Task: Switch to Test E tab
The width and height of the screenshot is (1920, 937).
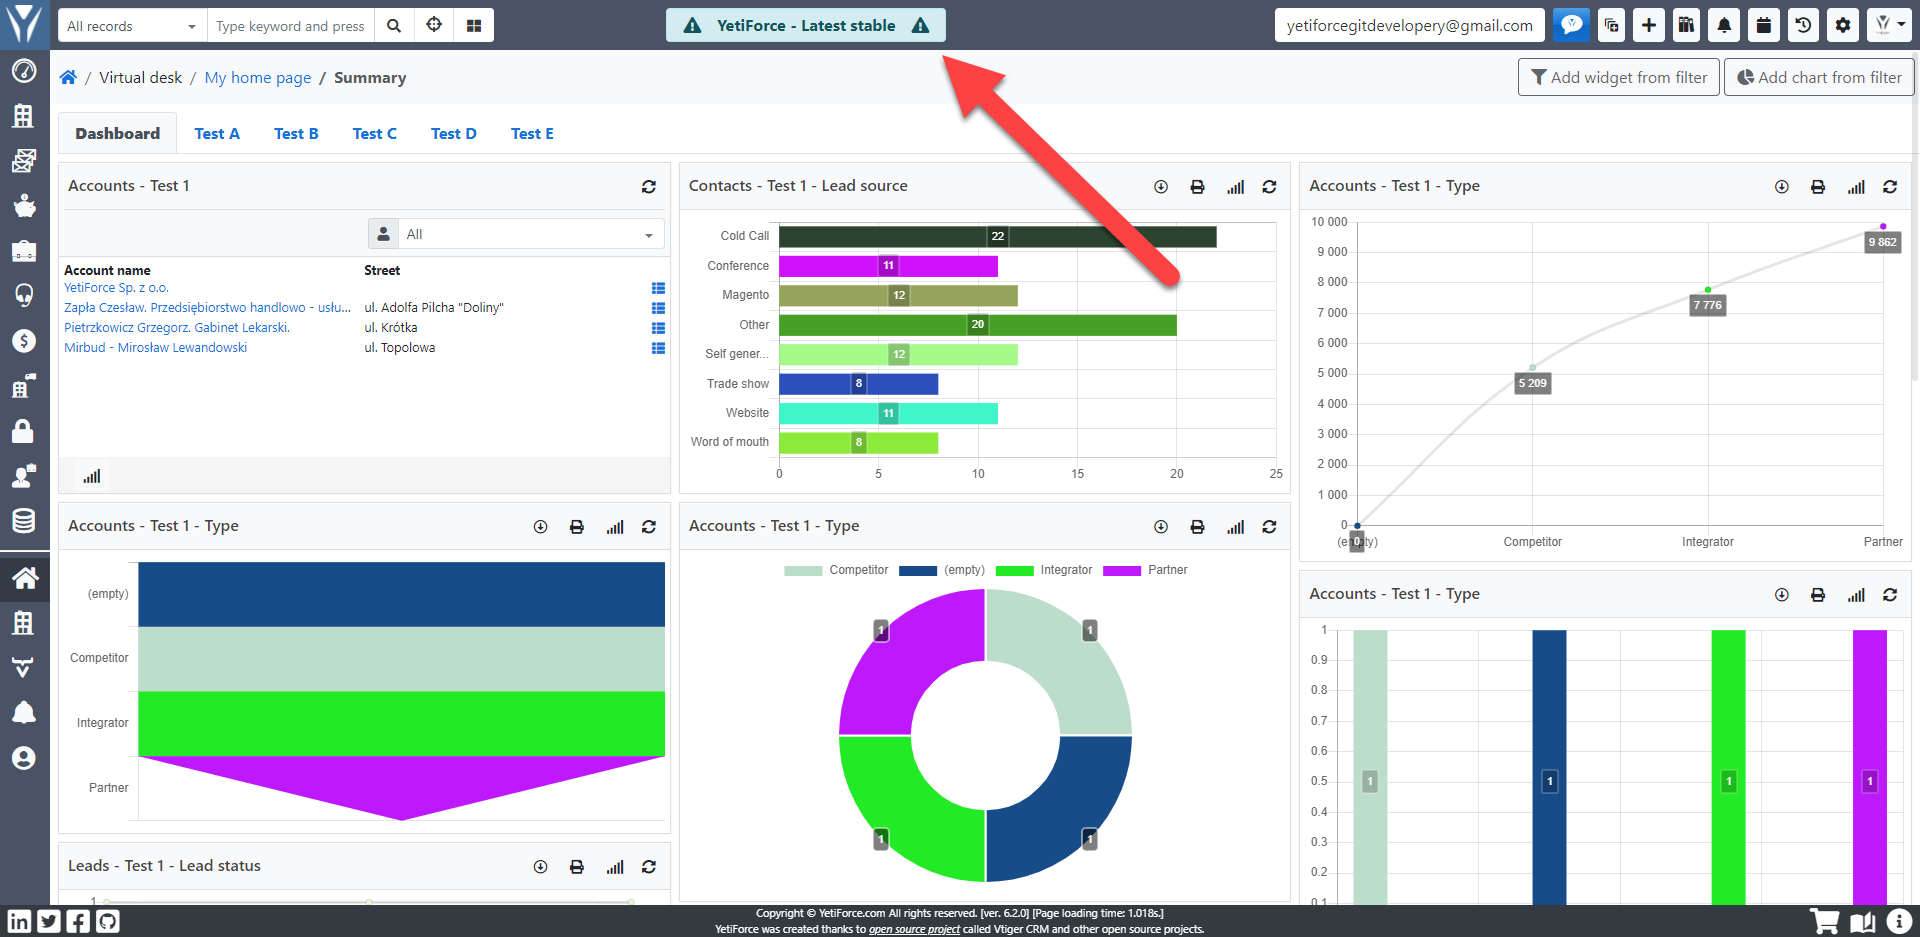Action: point(532,134)
